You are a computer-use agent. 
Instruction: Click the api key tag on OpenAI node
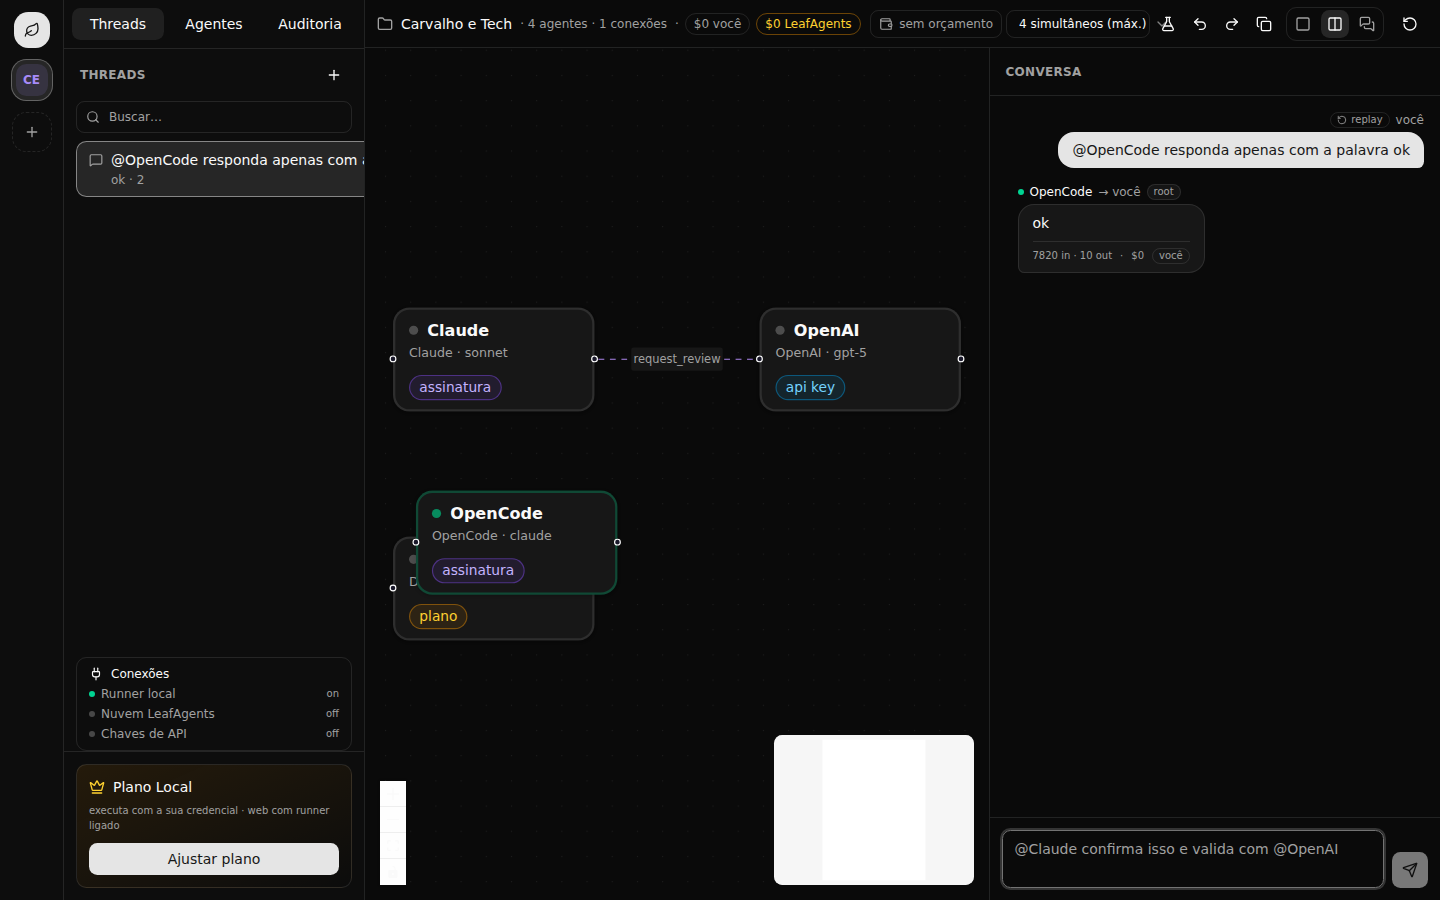tap(810, 387)
